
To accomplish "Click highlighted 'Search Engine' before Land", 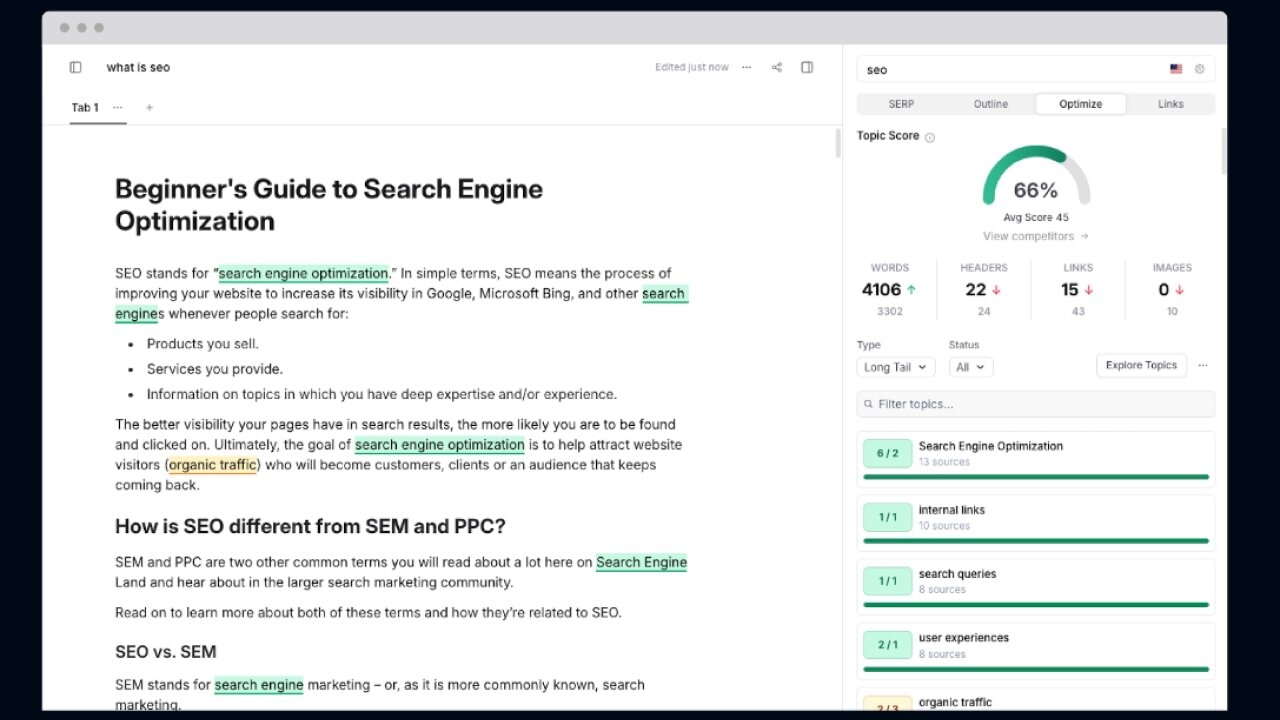I will [642, 562].
